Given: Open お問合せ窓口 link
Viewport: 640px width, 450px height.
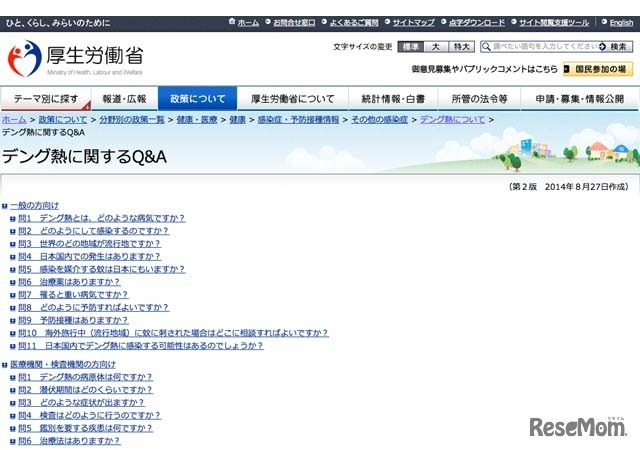Looking at the screenshot, I should (x=294, y=23).
